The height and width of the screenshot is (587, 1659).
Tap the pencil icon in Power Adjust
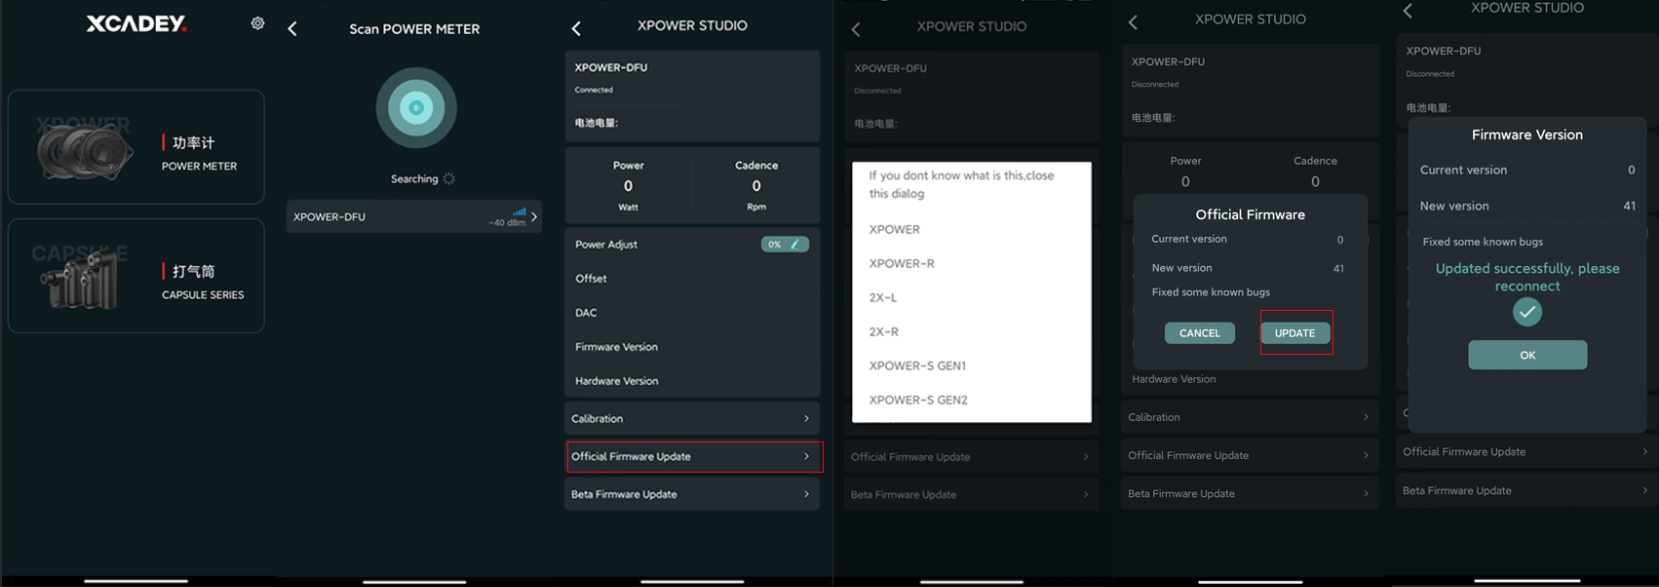pos(795,244)
